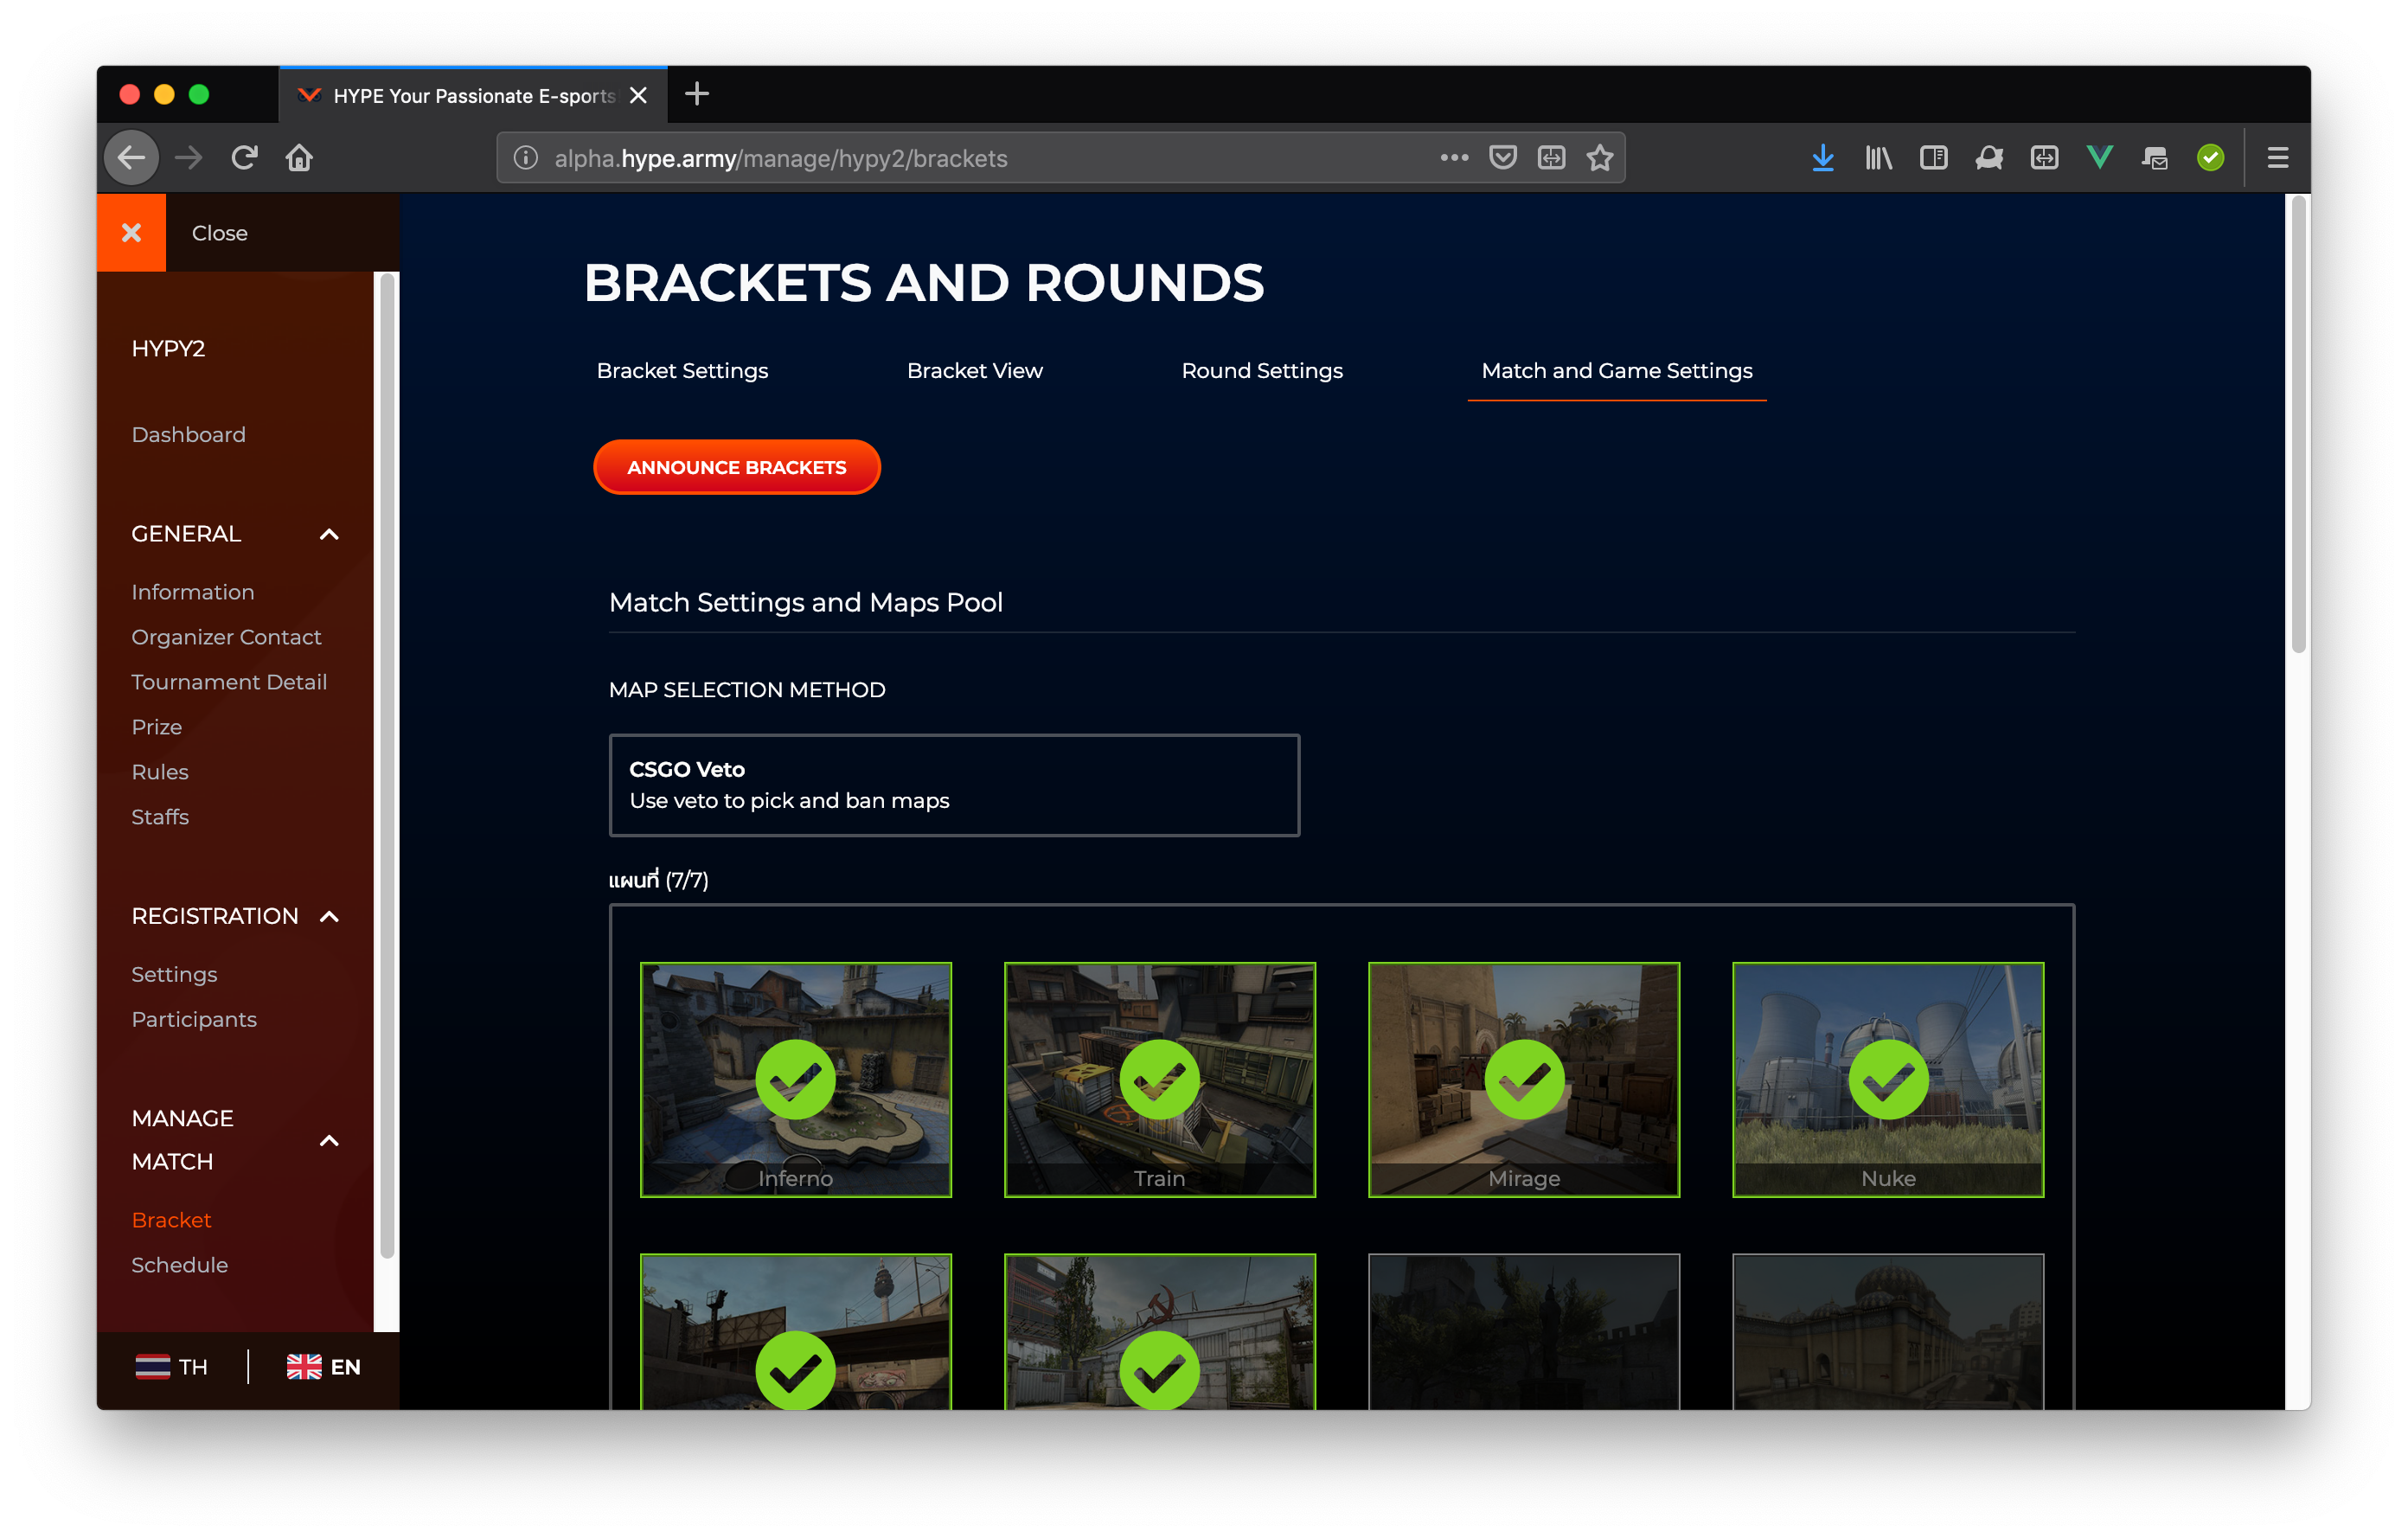Click the Vue devtools extension icon
Viewport: 2408px width, 1538px height.
[2099, 158]
